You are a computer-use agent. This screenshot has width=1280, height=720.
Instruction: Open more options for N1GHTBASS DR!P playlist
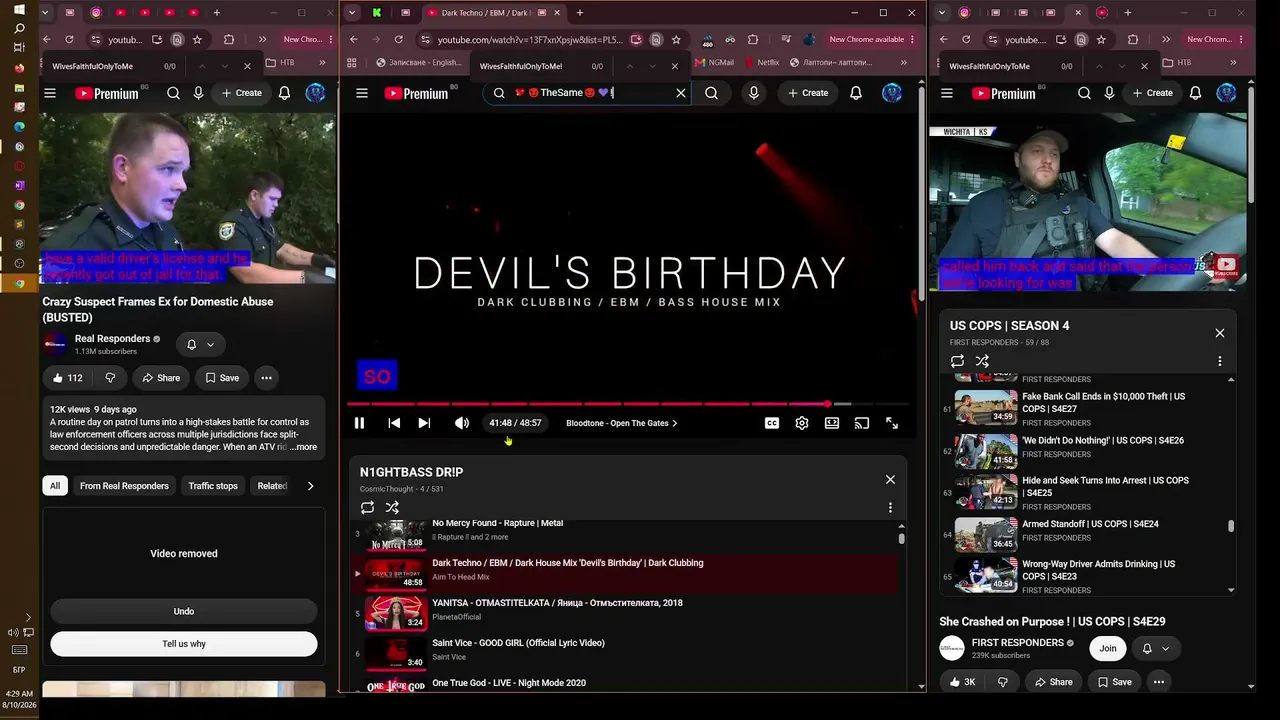890,508
